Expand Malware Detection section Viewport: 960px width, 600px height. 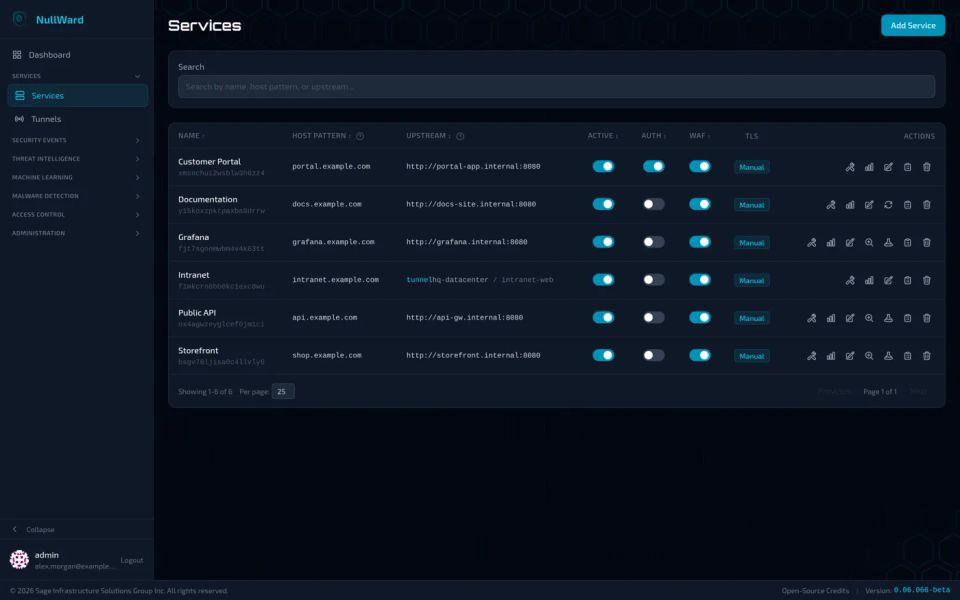(x=77, y=196)
